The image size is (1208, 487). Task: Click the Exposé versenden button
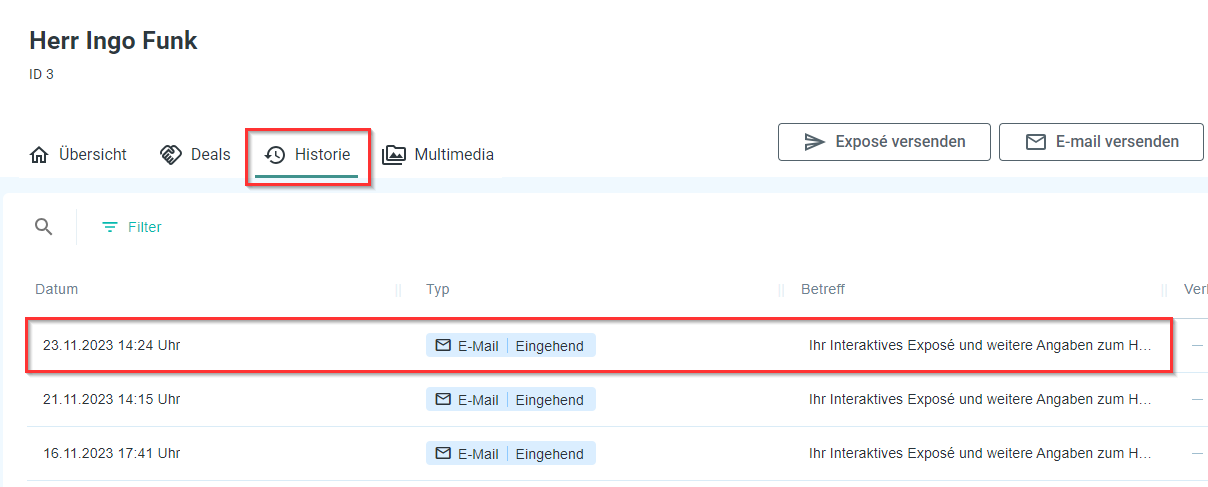pos(884,142)
